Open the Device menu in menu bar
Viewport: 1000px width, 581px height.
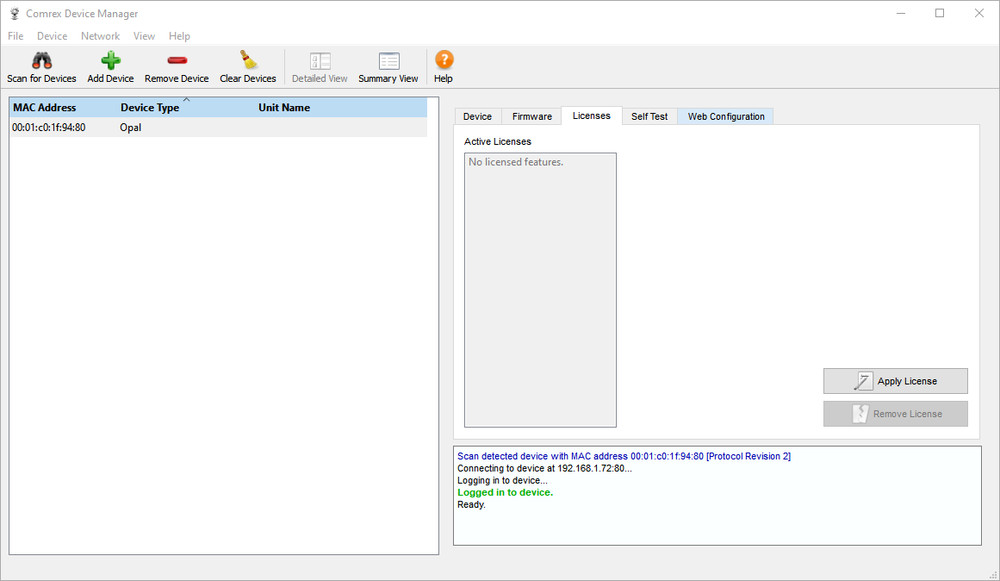52,36
